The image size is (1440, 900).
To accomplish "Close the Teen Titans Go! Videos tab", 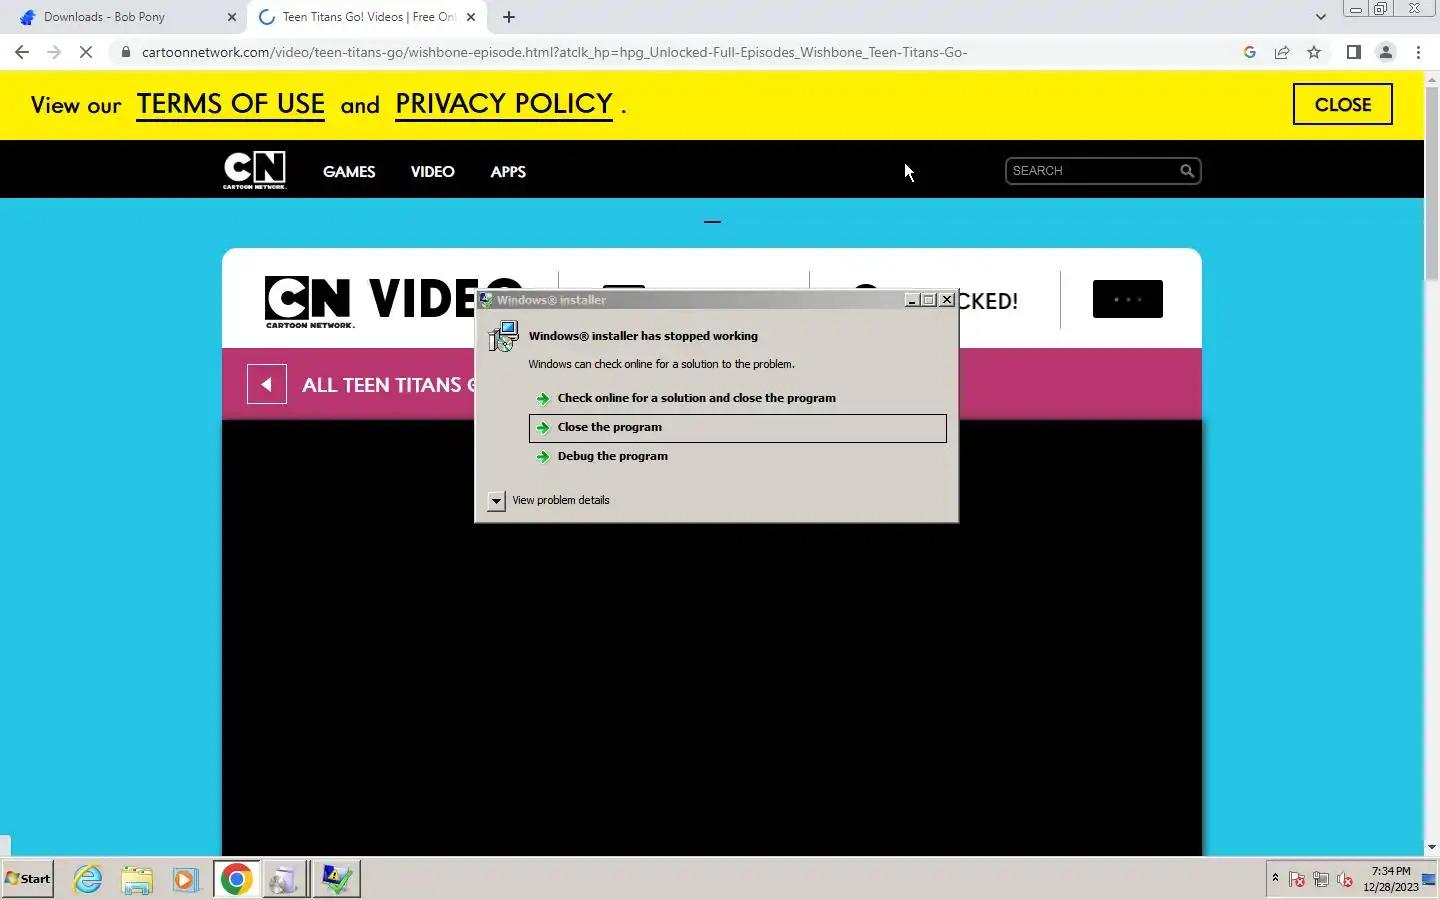I will (x=471, y=17).
